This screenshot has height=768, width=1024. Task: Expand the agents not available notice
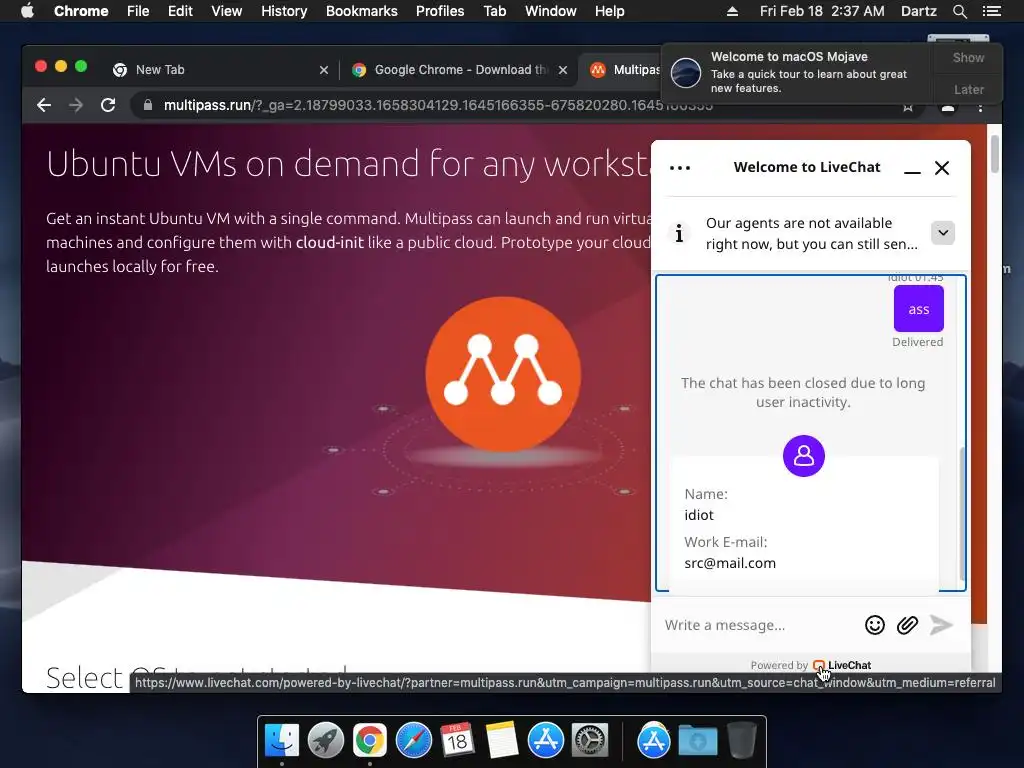coord(943,232)
